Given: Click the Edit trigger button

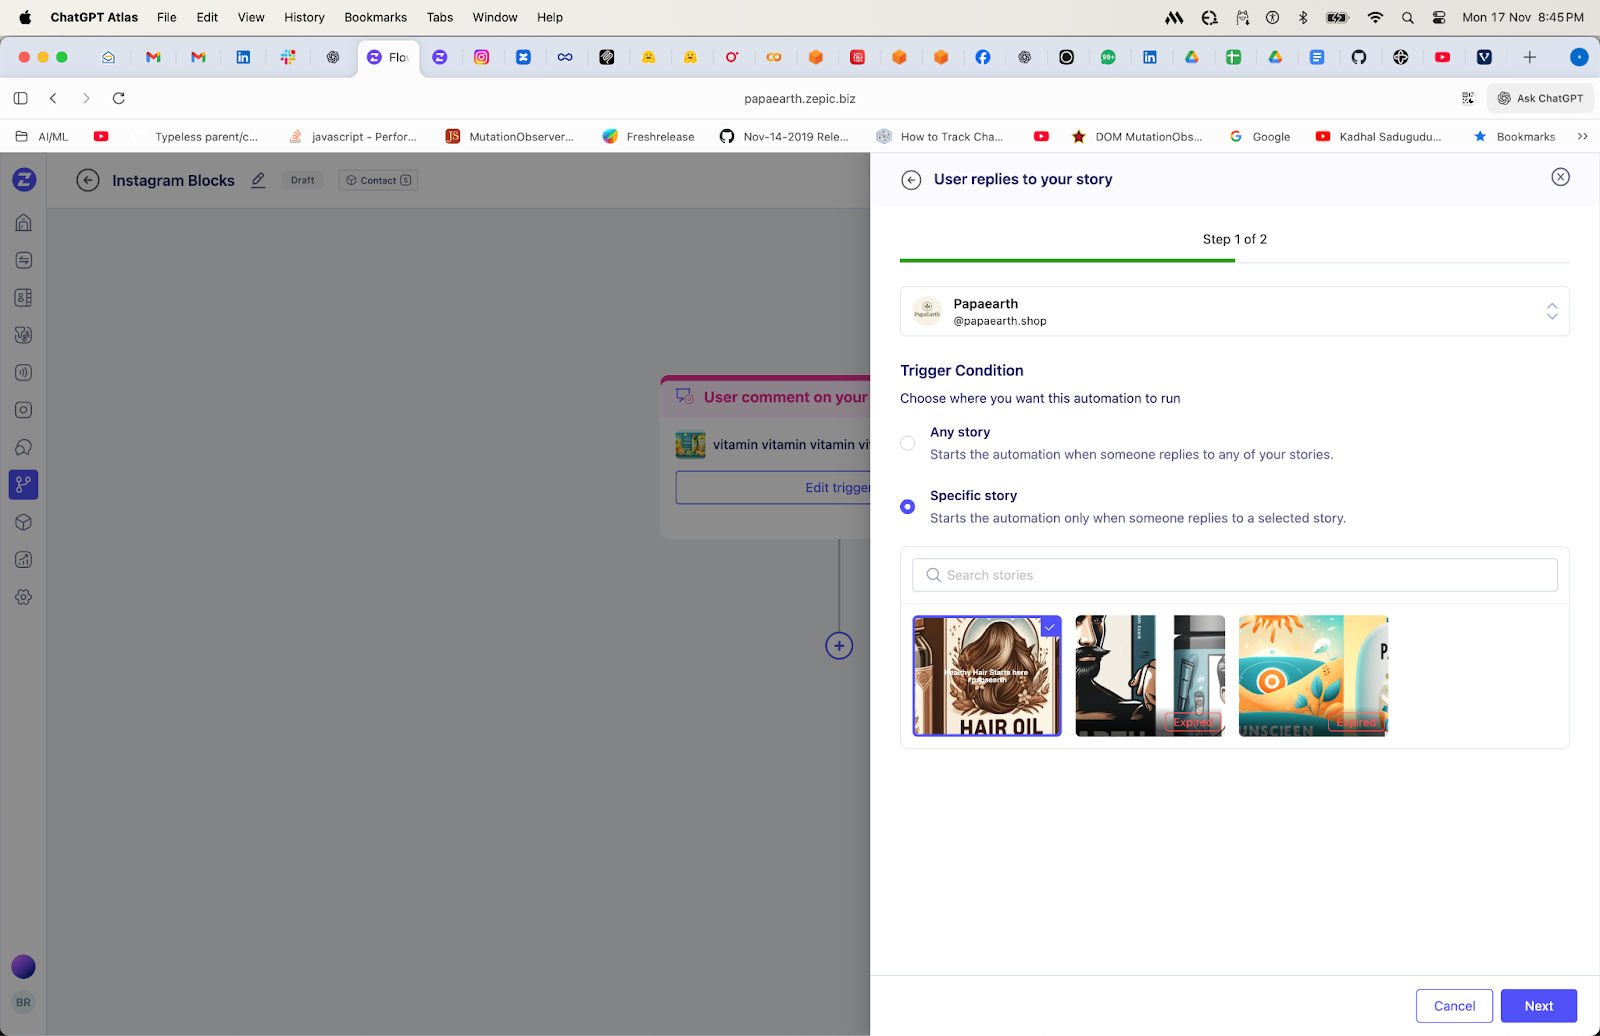Looking at the screenshot, I should point(773,487).
